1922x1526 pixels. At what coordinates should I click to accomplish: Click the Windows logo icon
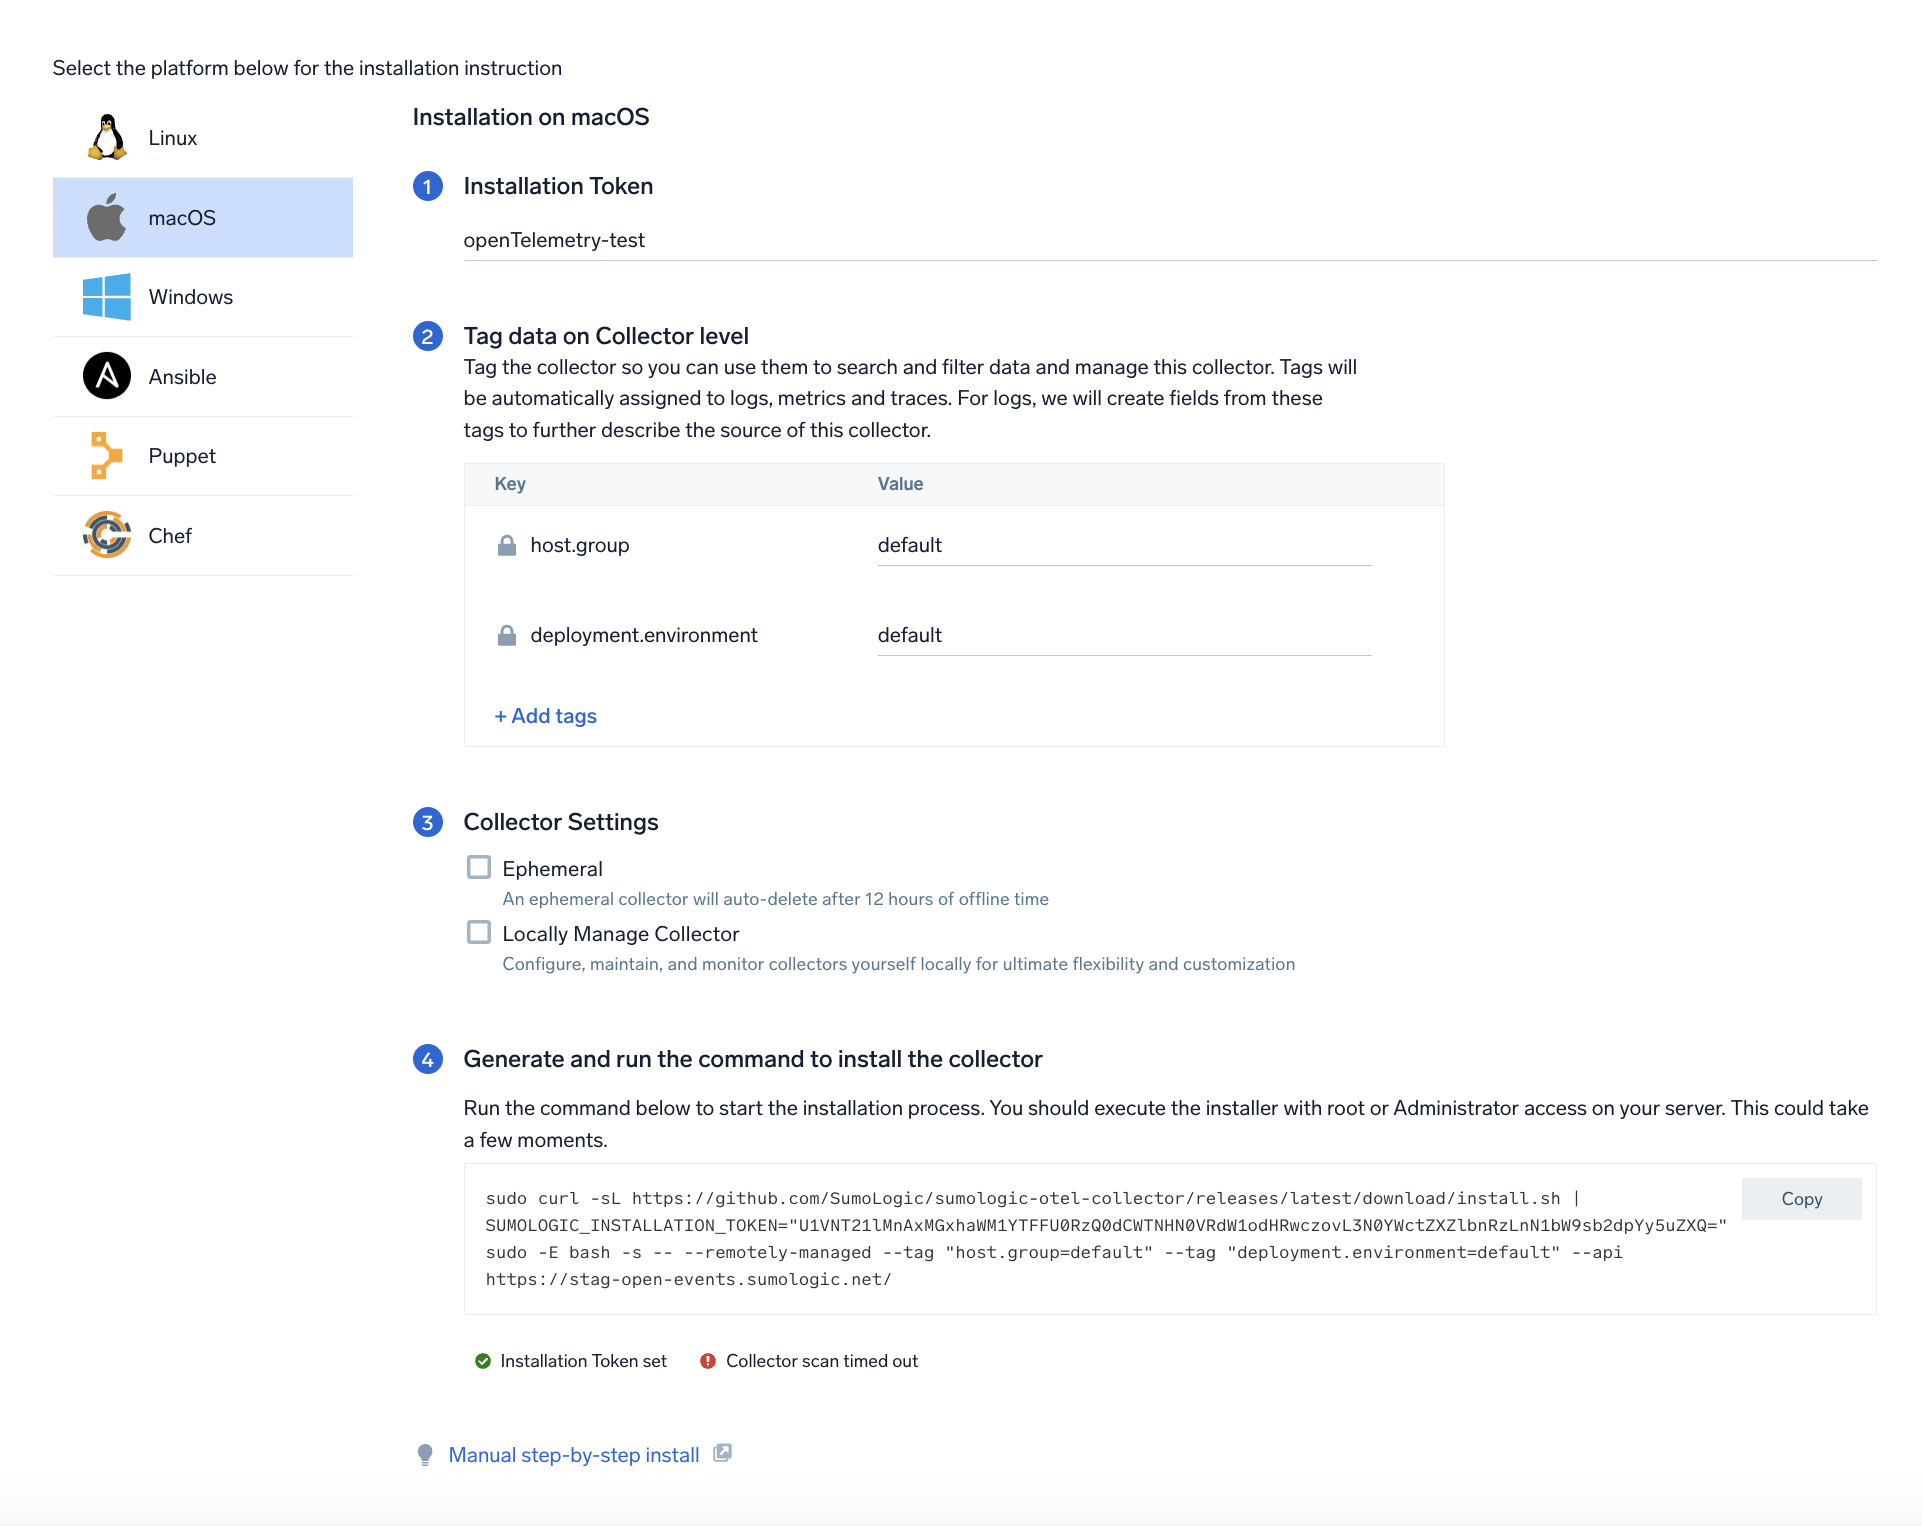(x=107, y=297)
